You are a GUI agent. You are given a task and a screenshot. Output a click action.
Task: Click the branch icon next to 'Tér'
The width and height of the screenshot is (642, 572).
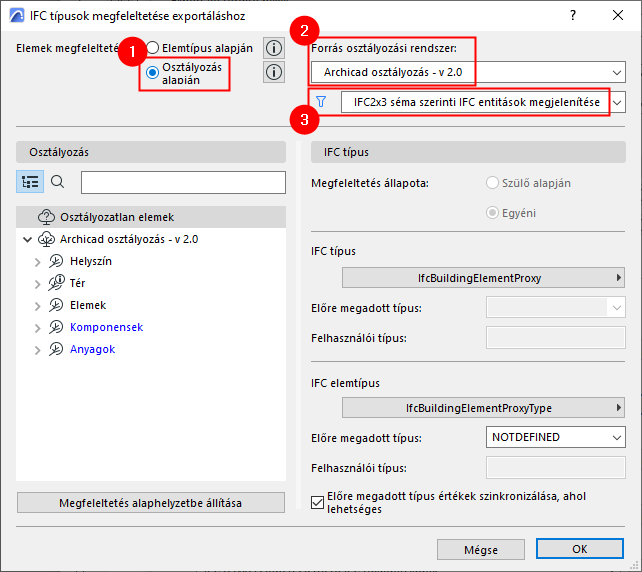[x=56, y=283]
